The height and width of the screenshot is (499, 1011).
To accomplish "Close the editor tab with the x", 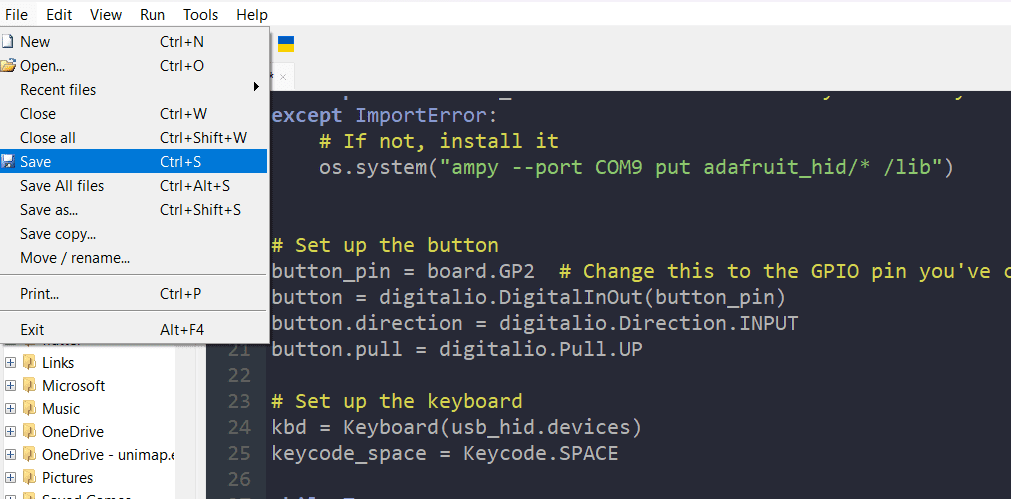I will coord(283,77).
